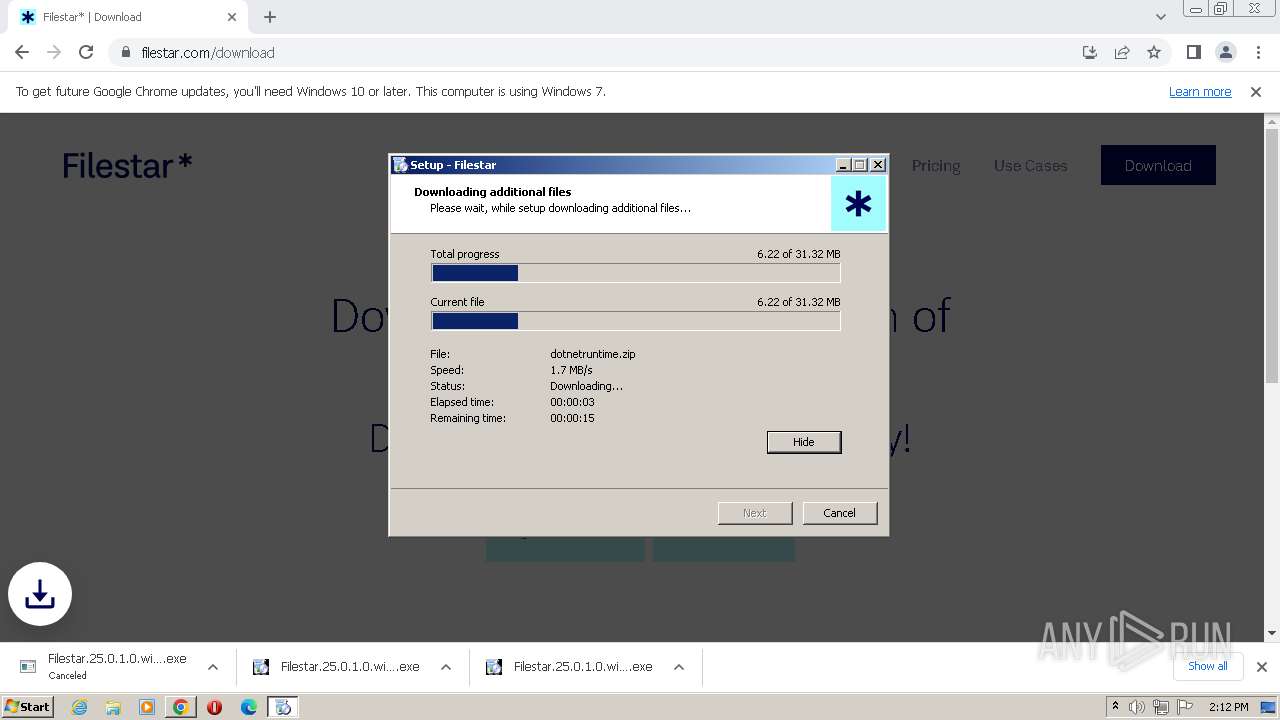Open the Learn more link
The width and height of the screenshot is (1280, 720).
(1200, 91)
